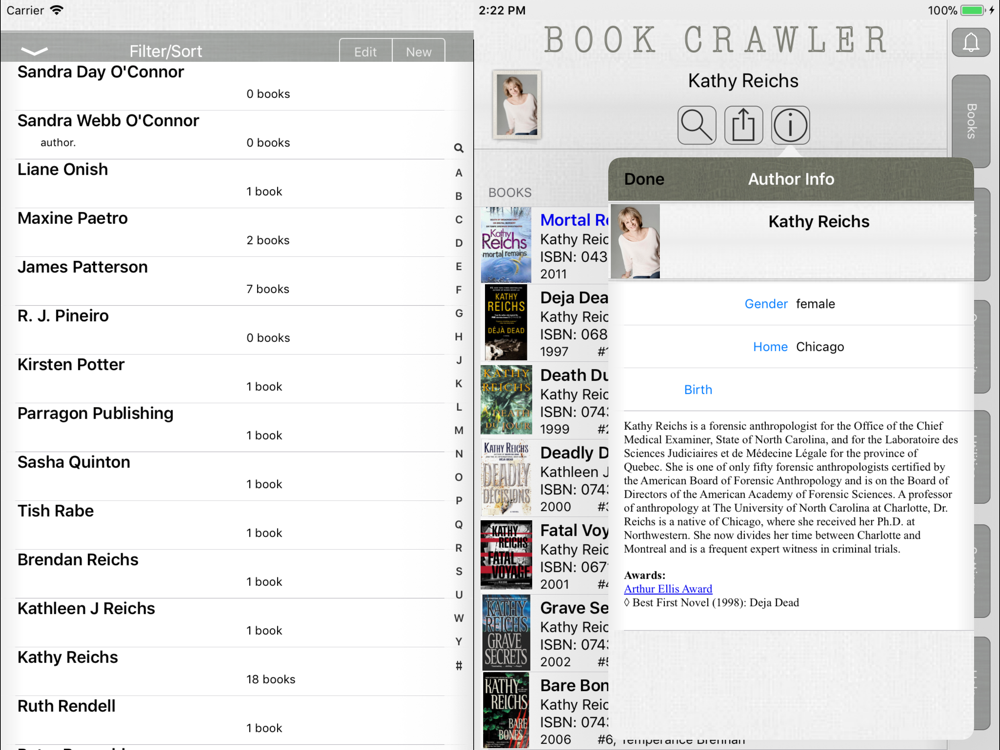Select Parragon Publishing row
1000x750 pixels.
coord(230,428)
